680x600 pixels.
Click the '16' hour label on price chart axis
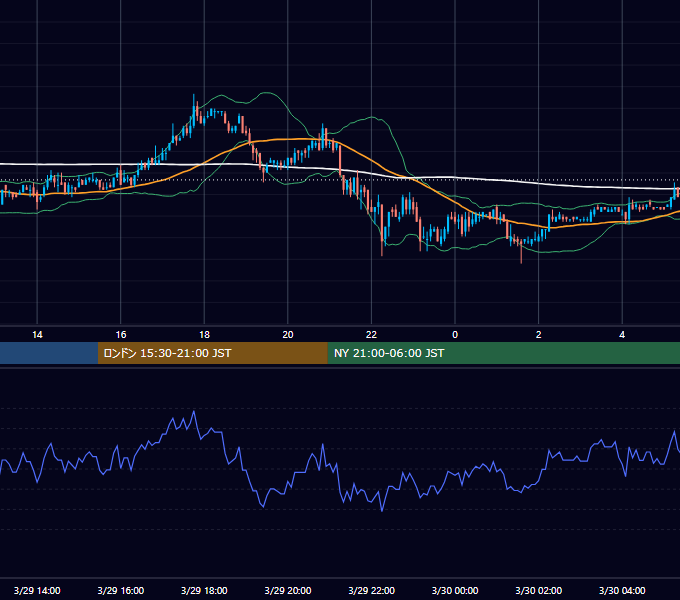tap(121, 335)
